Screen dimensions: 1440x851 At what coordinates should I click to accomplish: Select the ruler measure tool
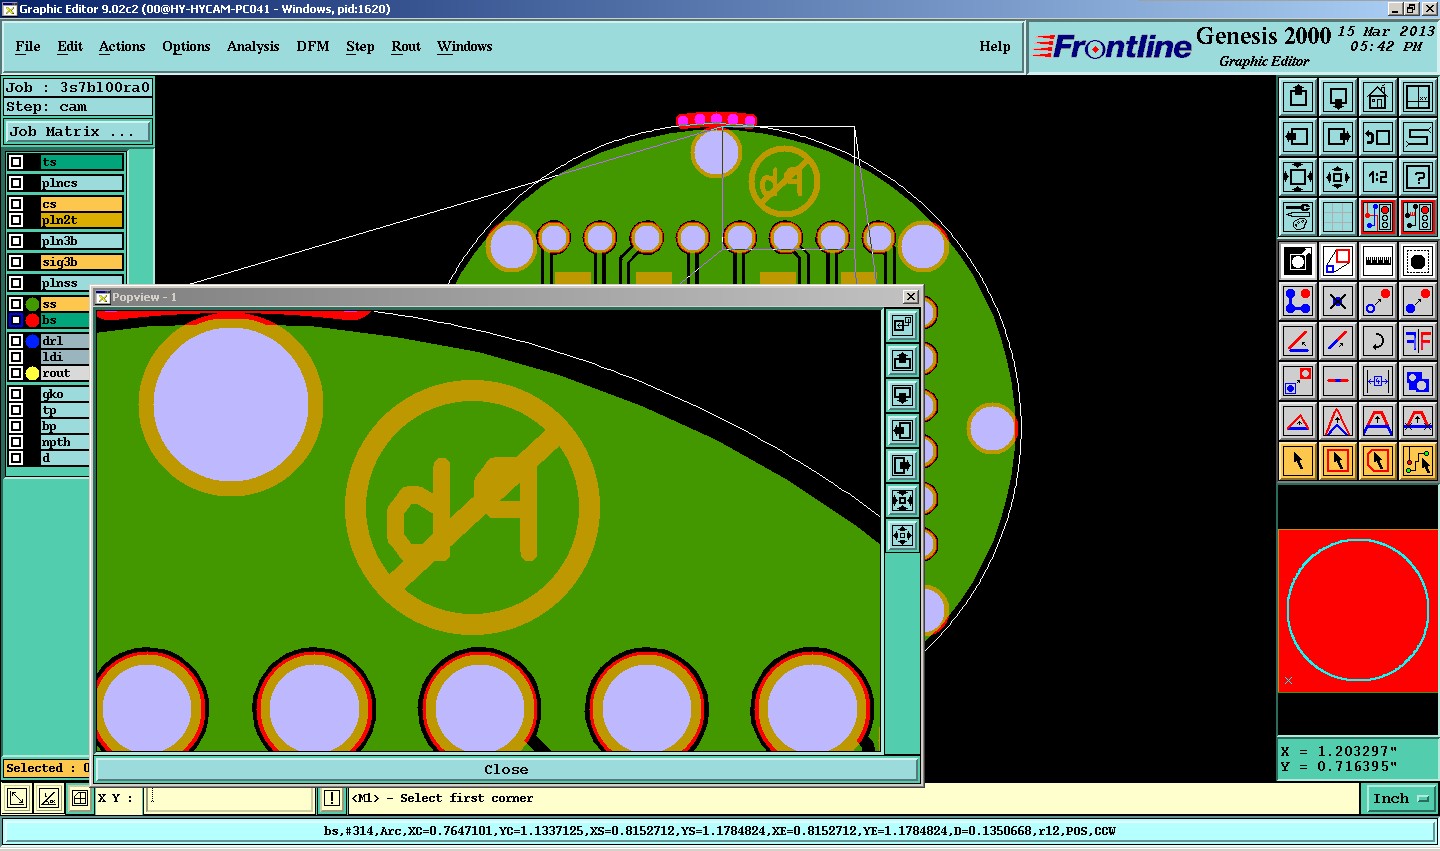tap(1378, 261)
